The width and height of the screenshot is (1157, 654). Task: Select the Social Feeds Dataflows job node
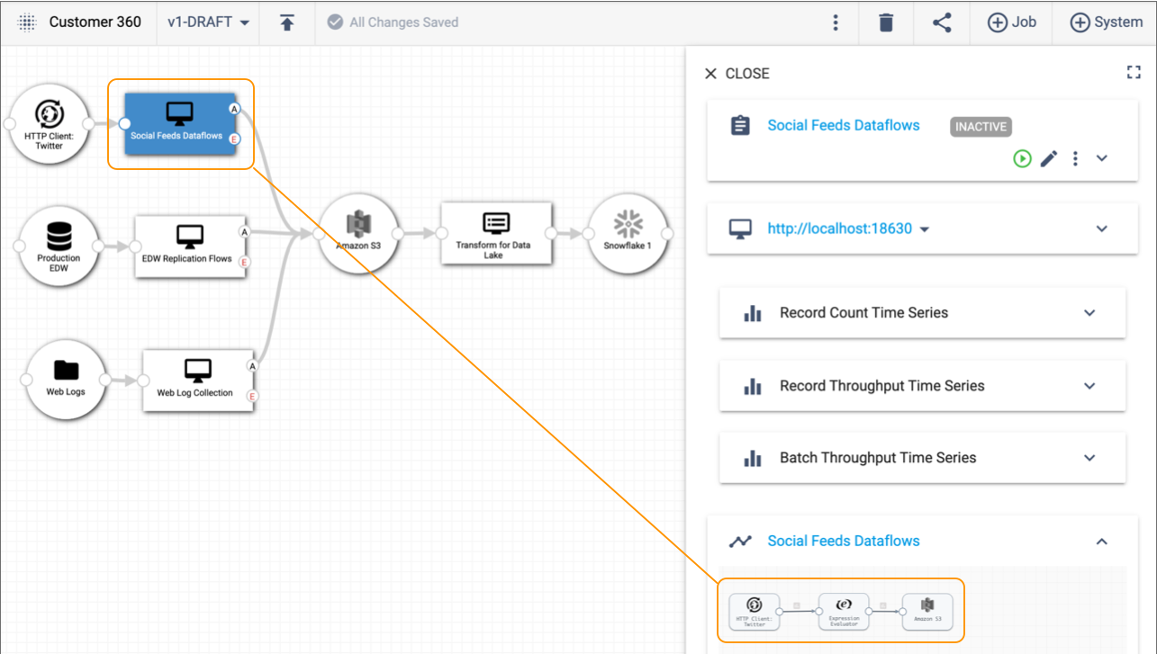click(180, 123)
